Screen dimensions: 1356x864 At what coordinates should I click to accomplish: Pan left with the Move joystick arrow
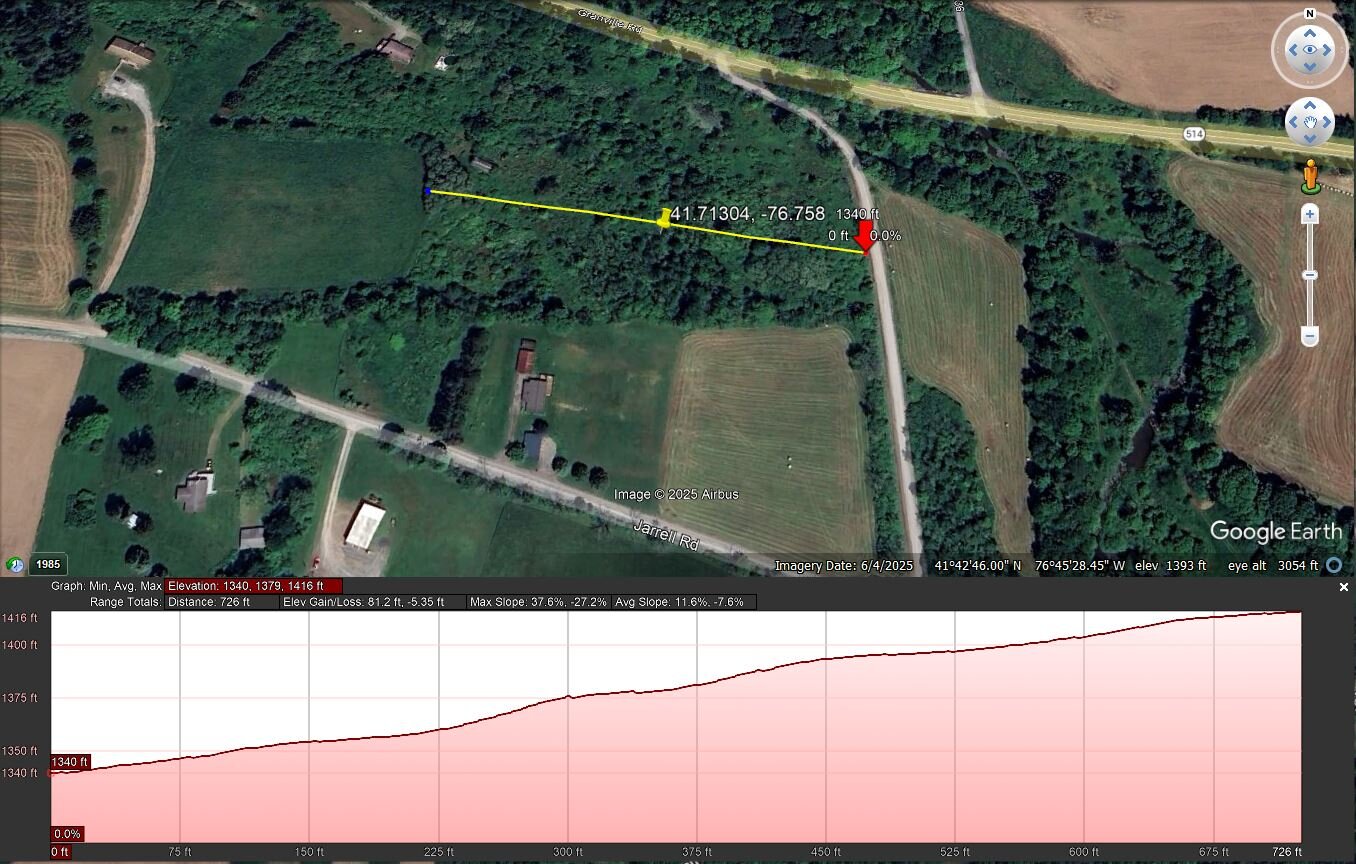point(1292,122)
